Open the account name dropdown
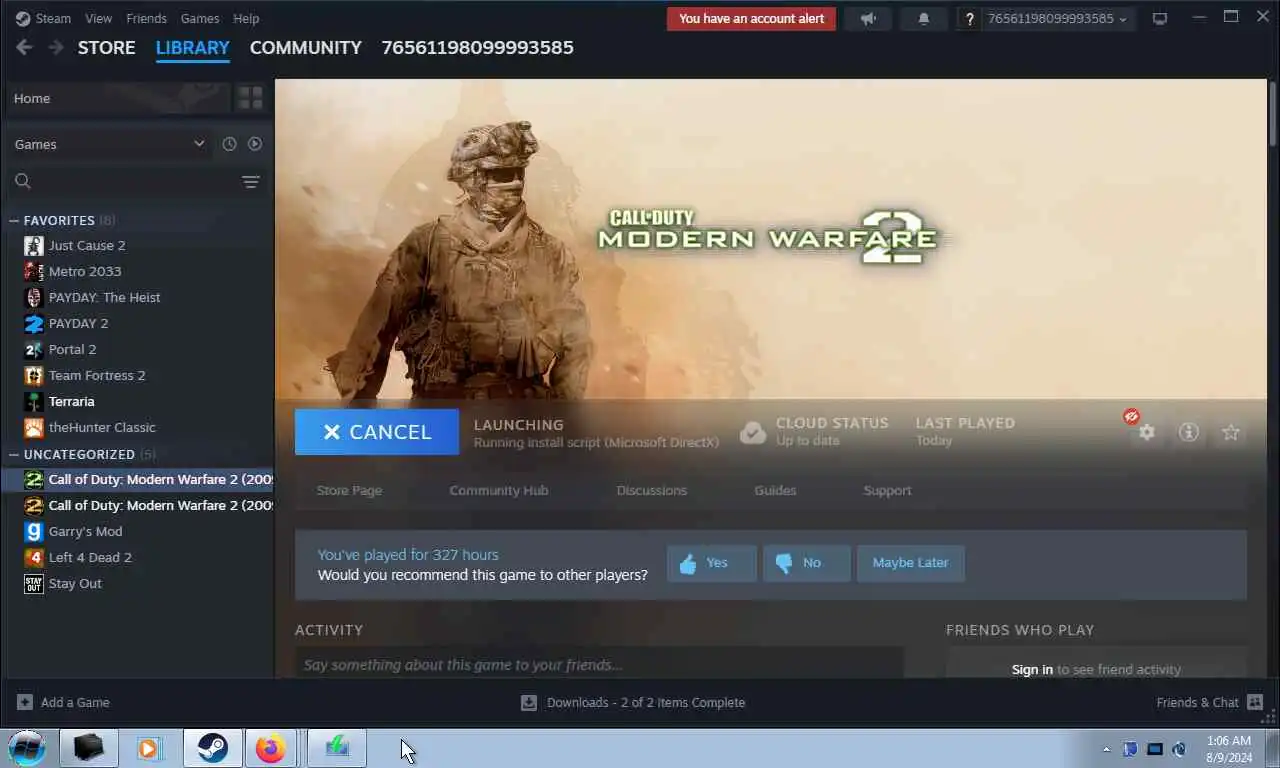This screenshot has height=768, width=1280. 1058,18
